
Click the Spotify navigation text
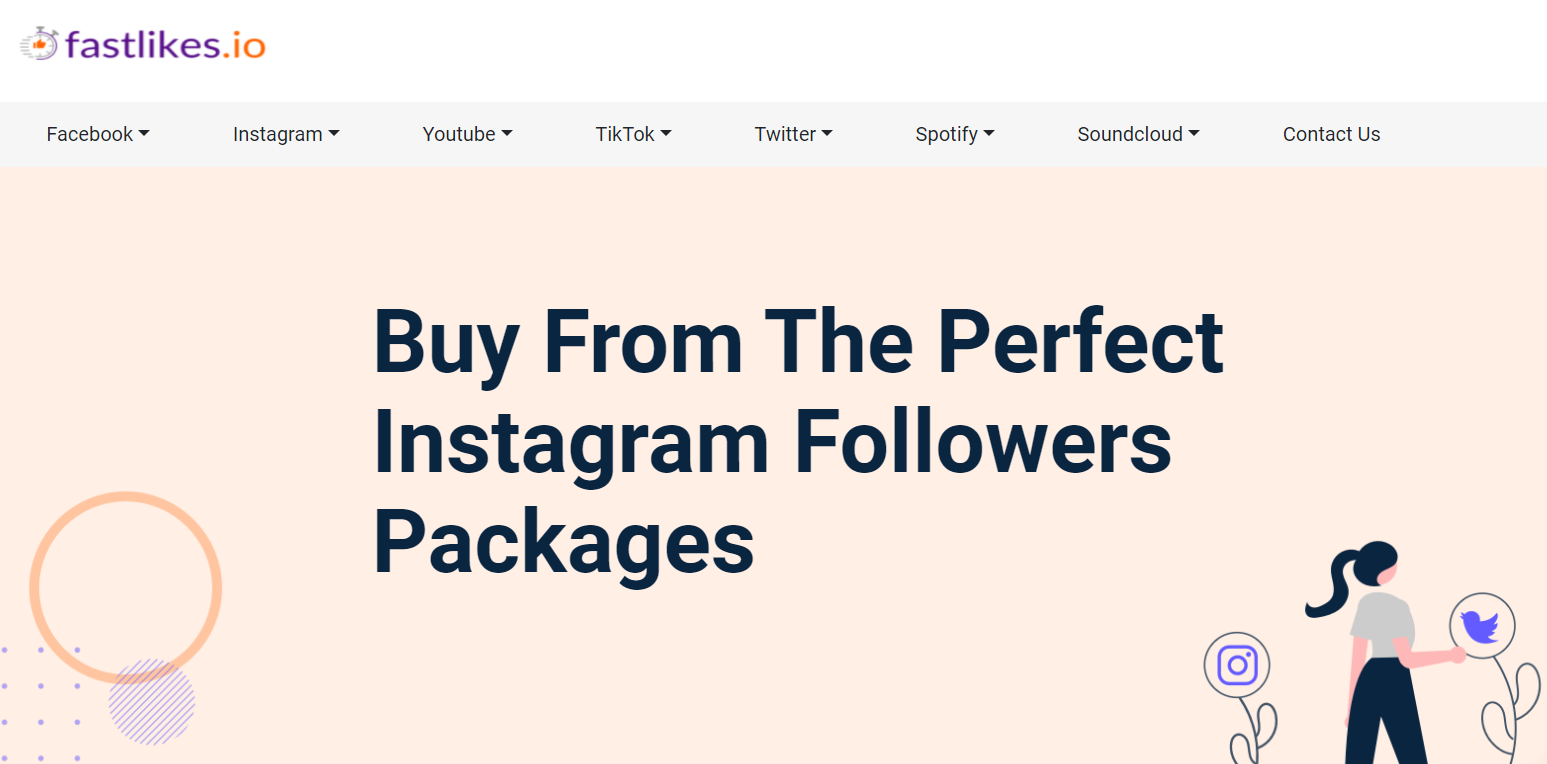pyautogui.click(x=946, y=134)
